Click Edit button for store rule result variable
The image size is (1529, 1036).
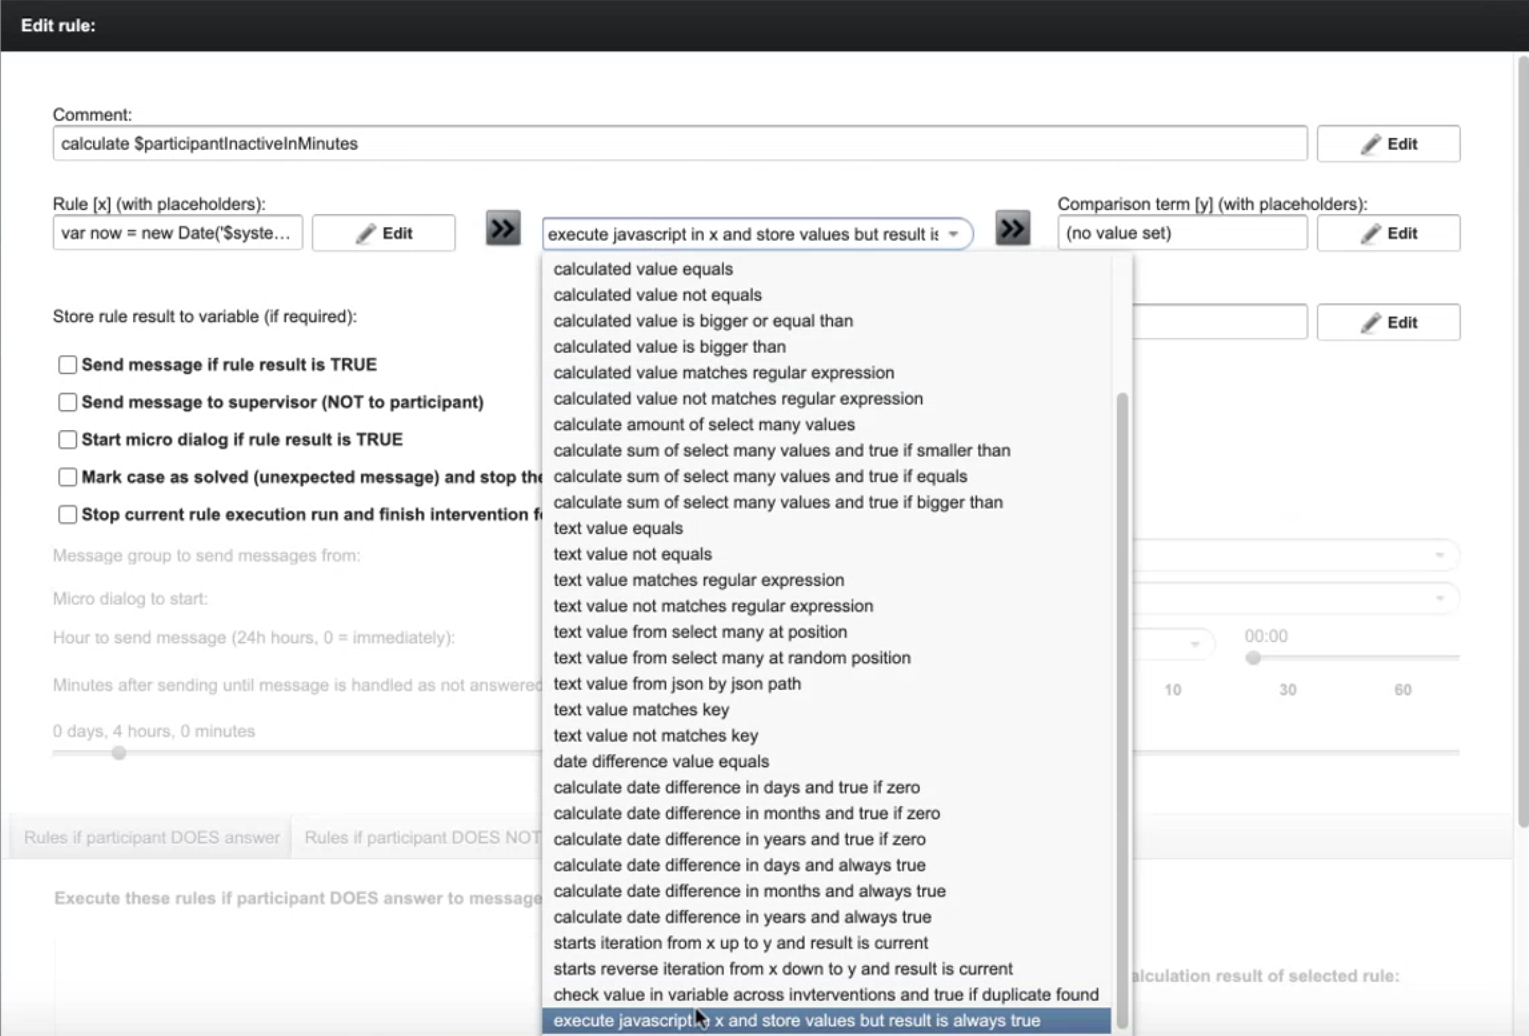pyautogui.click(x=1387, y=322)
